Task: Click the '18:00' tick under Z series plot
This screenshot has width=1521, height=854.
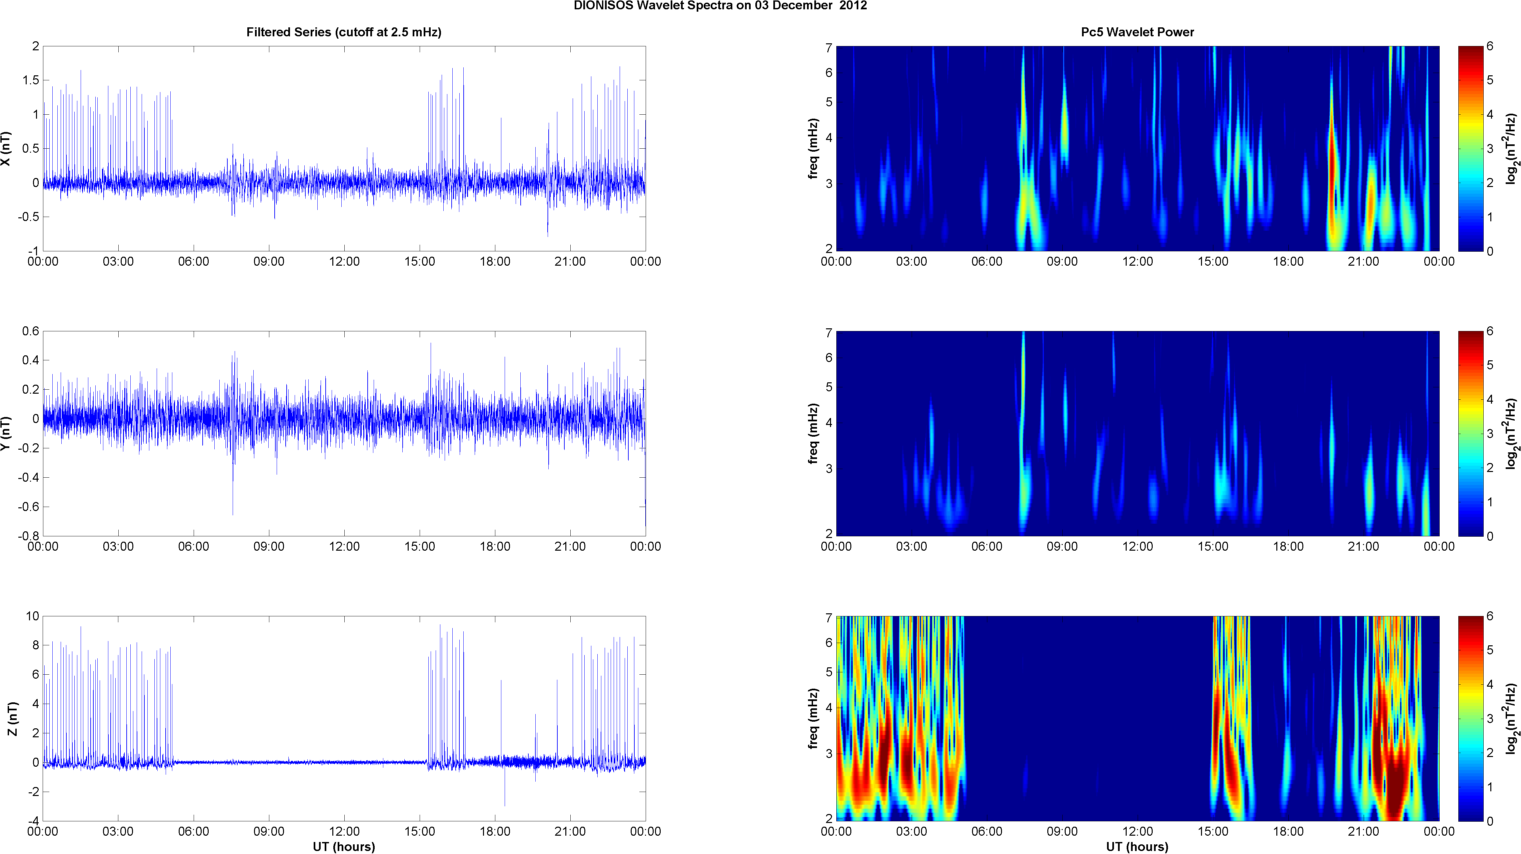Action: pos(495,832)
